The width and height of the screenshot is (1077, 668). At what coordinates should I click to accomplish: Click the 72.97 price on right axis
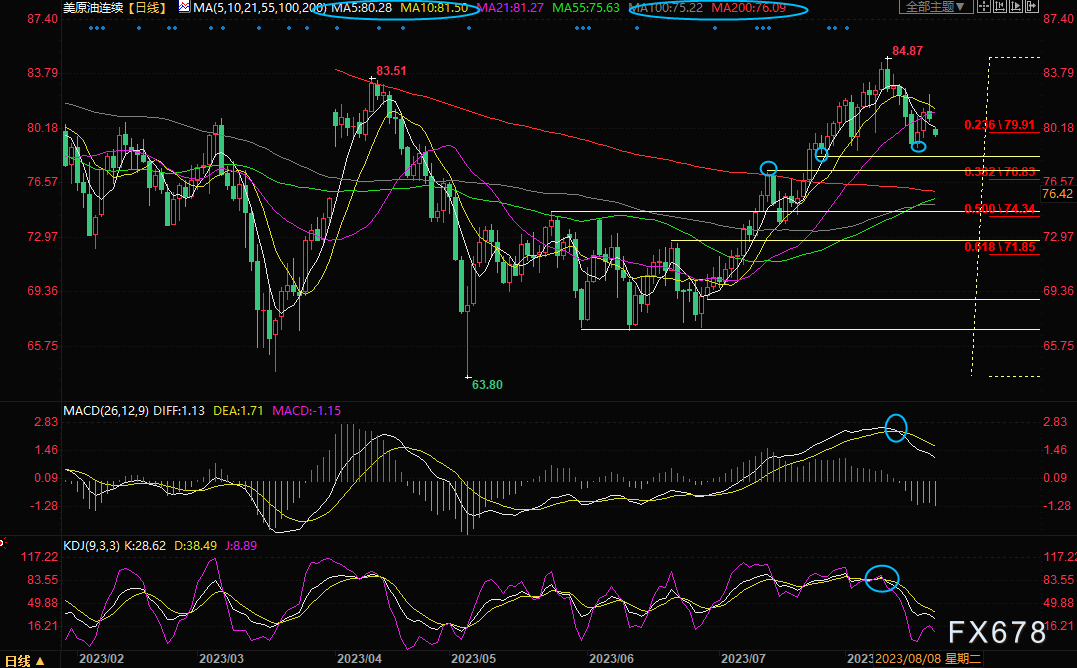(x=1058, y=236)
